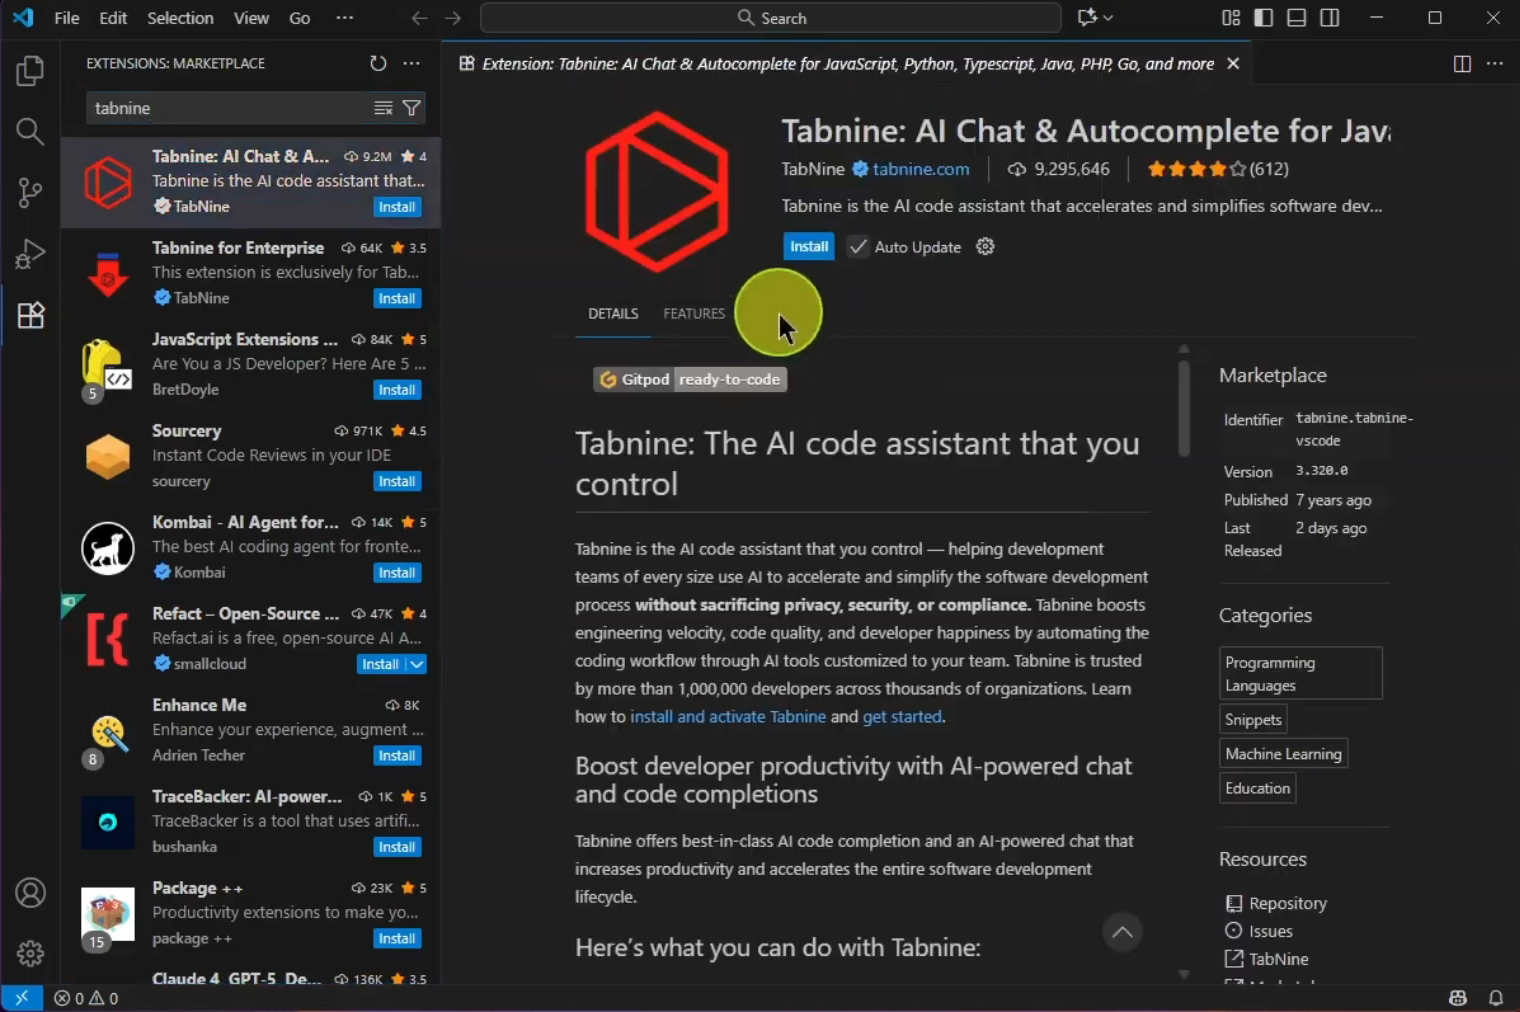Open the Tabnine extension settings gear

985,246
